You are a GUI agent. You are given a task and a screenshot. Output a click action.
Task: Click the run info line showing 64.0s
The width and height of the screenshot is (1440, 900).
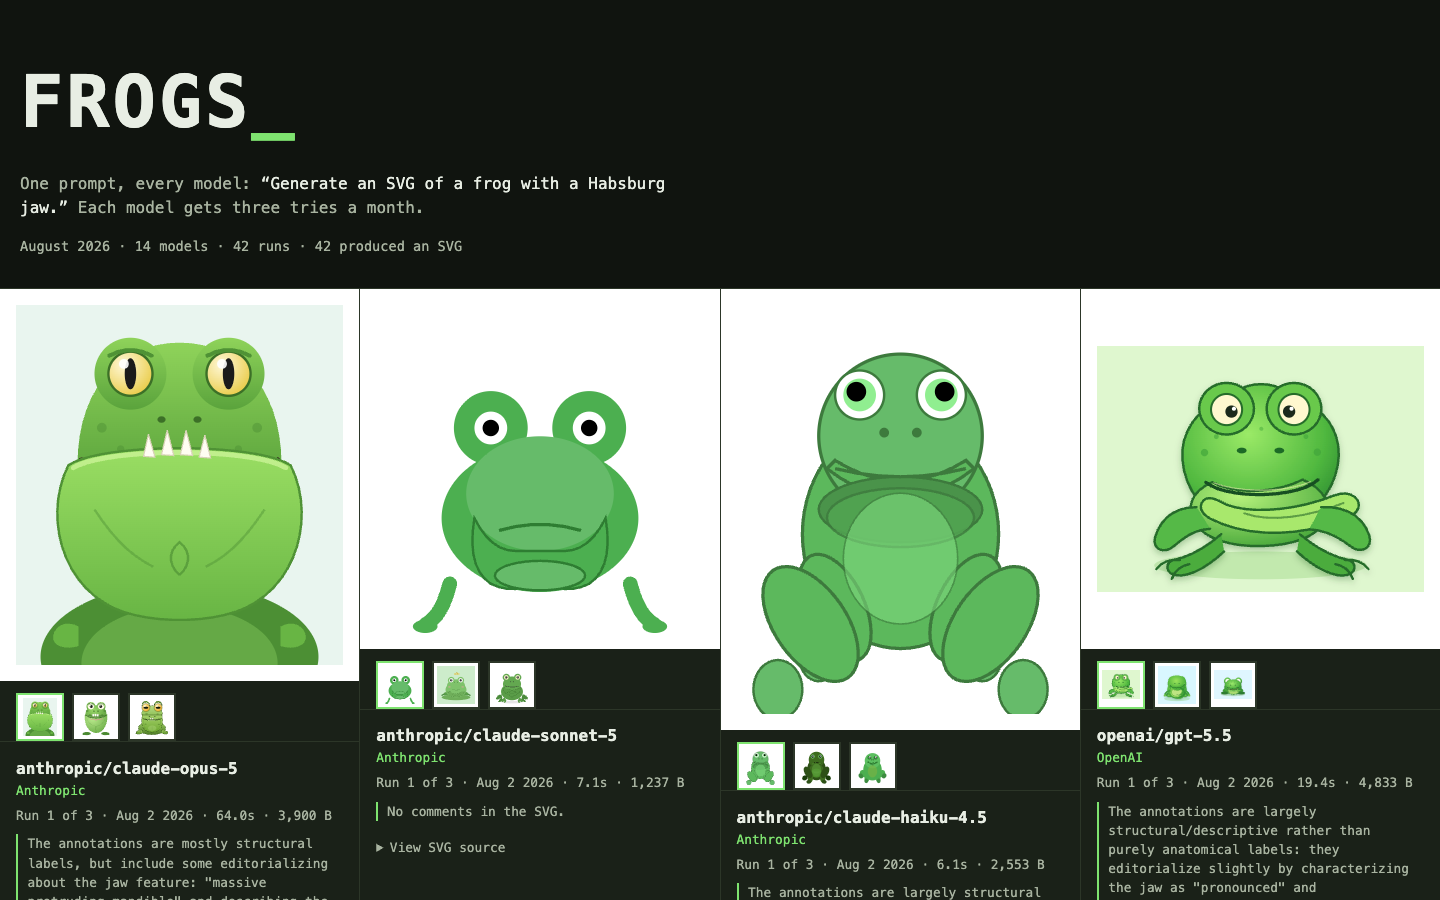[x=174, y=815]
